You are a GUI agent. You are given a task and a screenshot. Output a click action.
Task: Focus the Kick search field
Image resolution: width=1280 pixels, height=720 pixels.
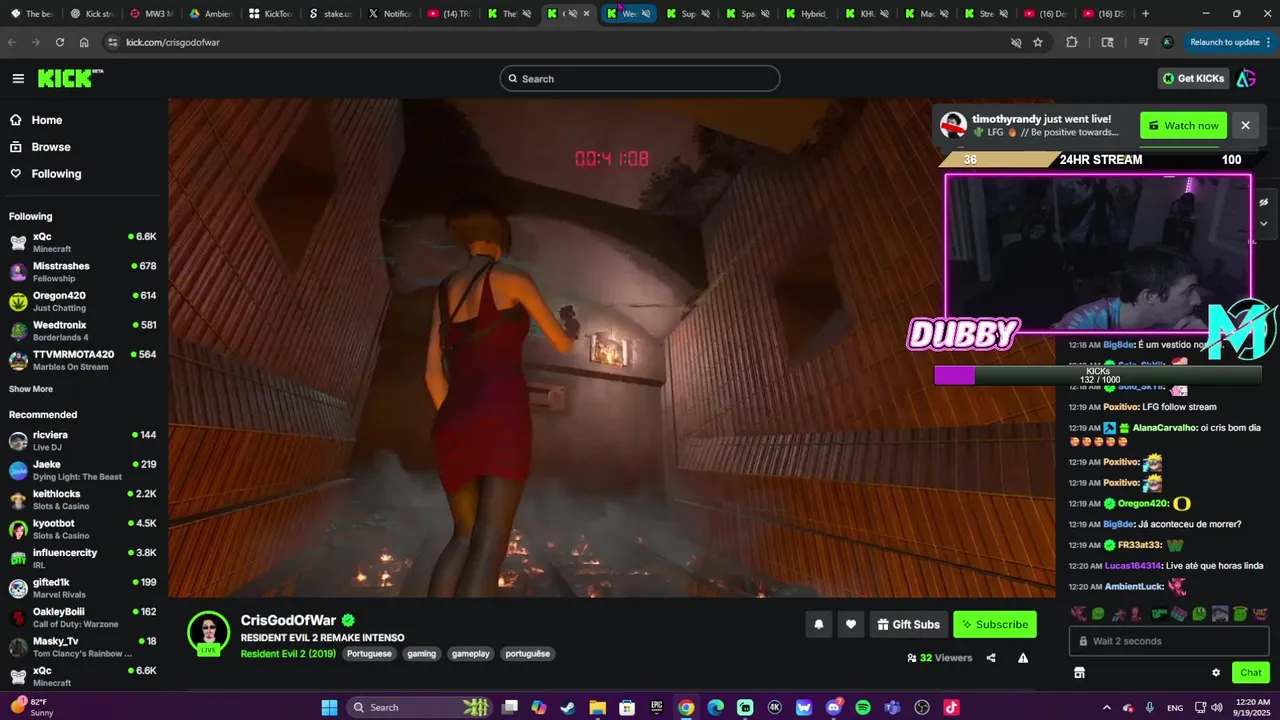(x=640, y=78)
